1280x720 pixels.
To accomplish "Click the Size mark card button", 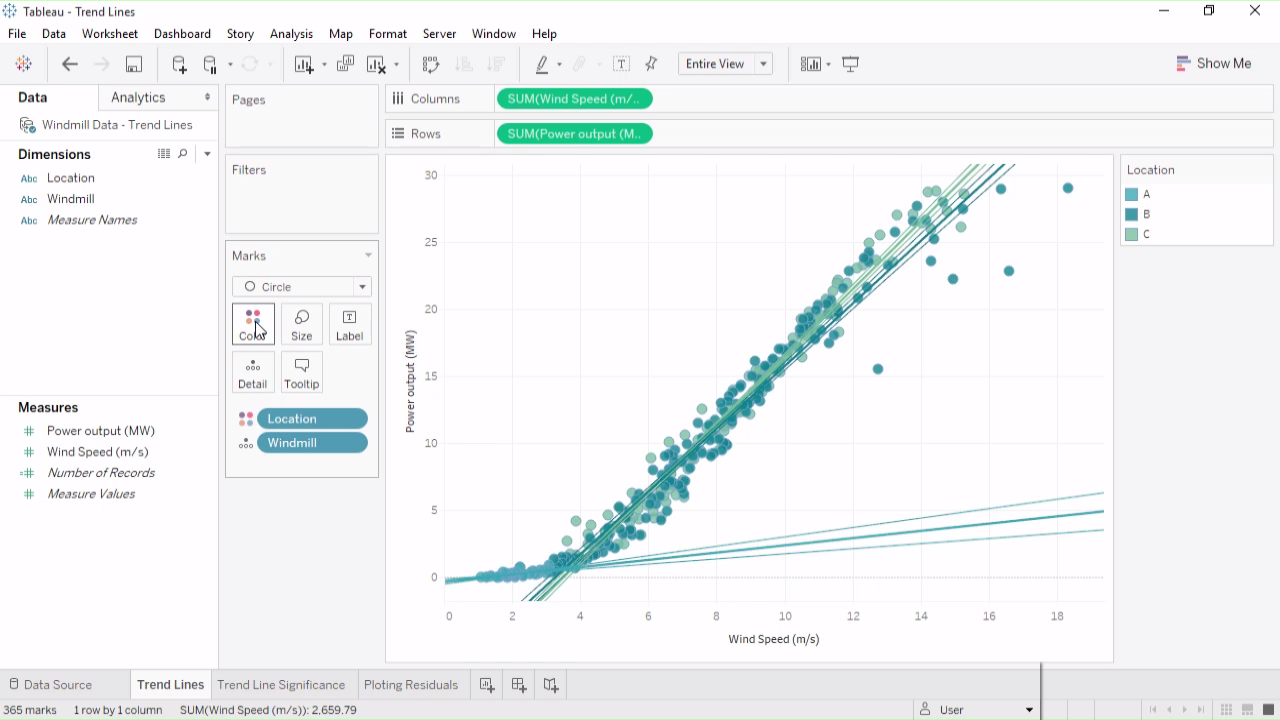I will click(x=301, y=324).
